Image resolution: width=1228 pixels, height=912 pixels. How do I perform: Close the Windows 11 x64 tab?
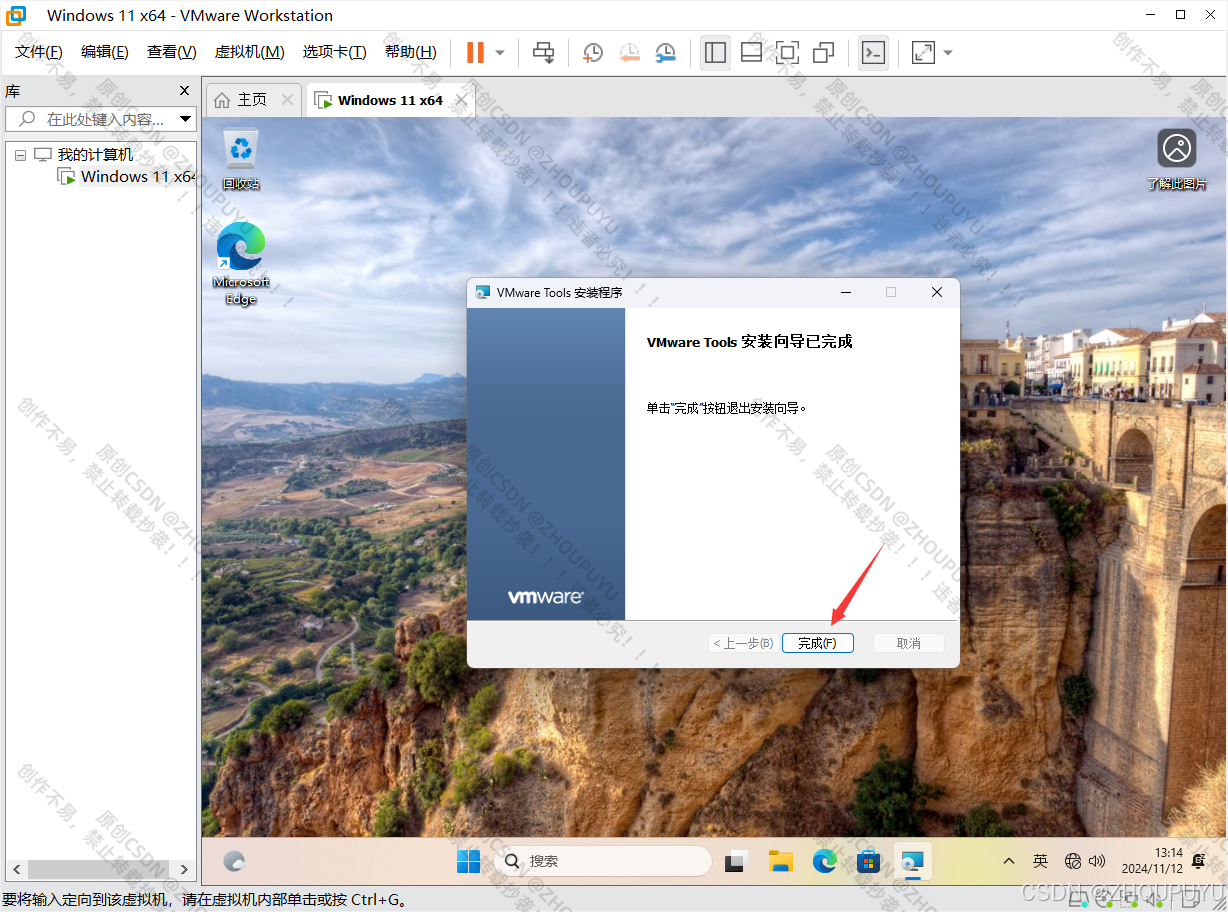462,100
